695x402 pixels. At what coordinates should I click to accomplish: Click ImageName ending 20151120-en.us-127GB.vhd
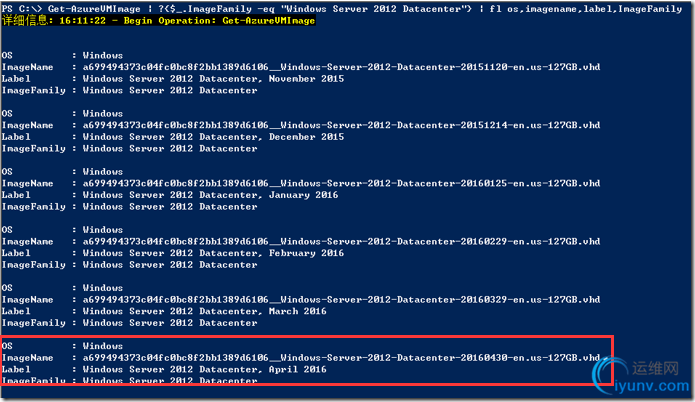(x=301, y=67)
